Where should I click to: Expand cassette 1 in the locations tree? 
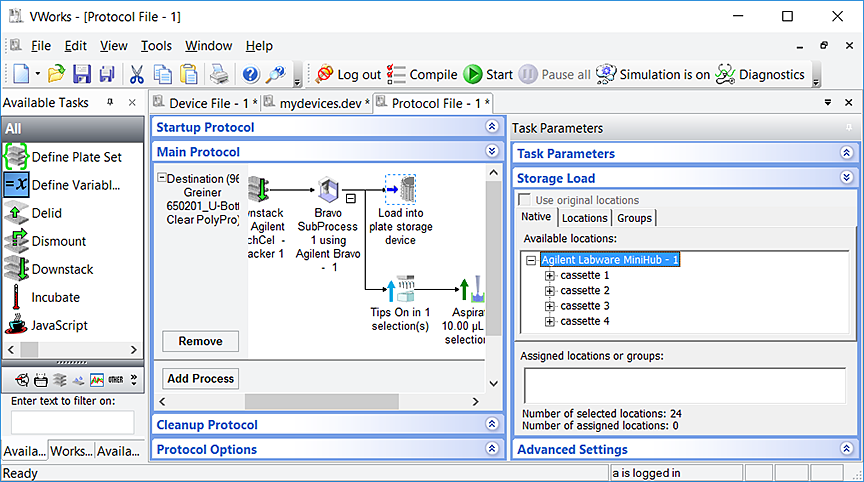(x=550, y=275)
